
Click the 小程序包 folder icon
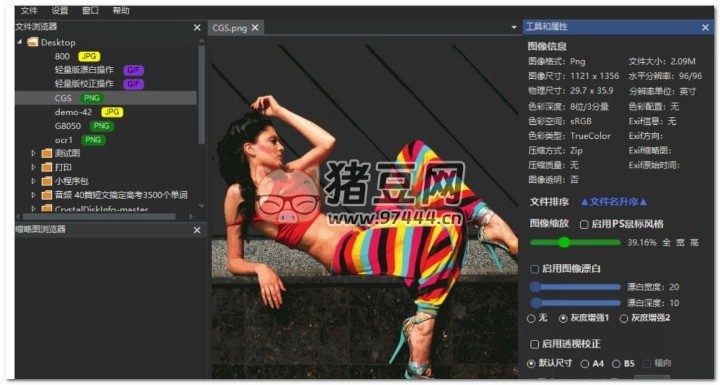[46, 181]
